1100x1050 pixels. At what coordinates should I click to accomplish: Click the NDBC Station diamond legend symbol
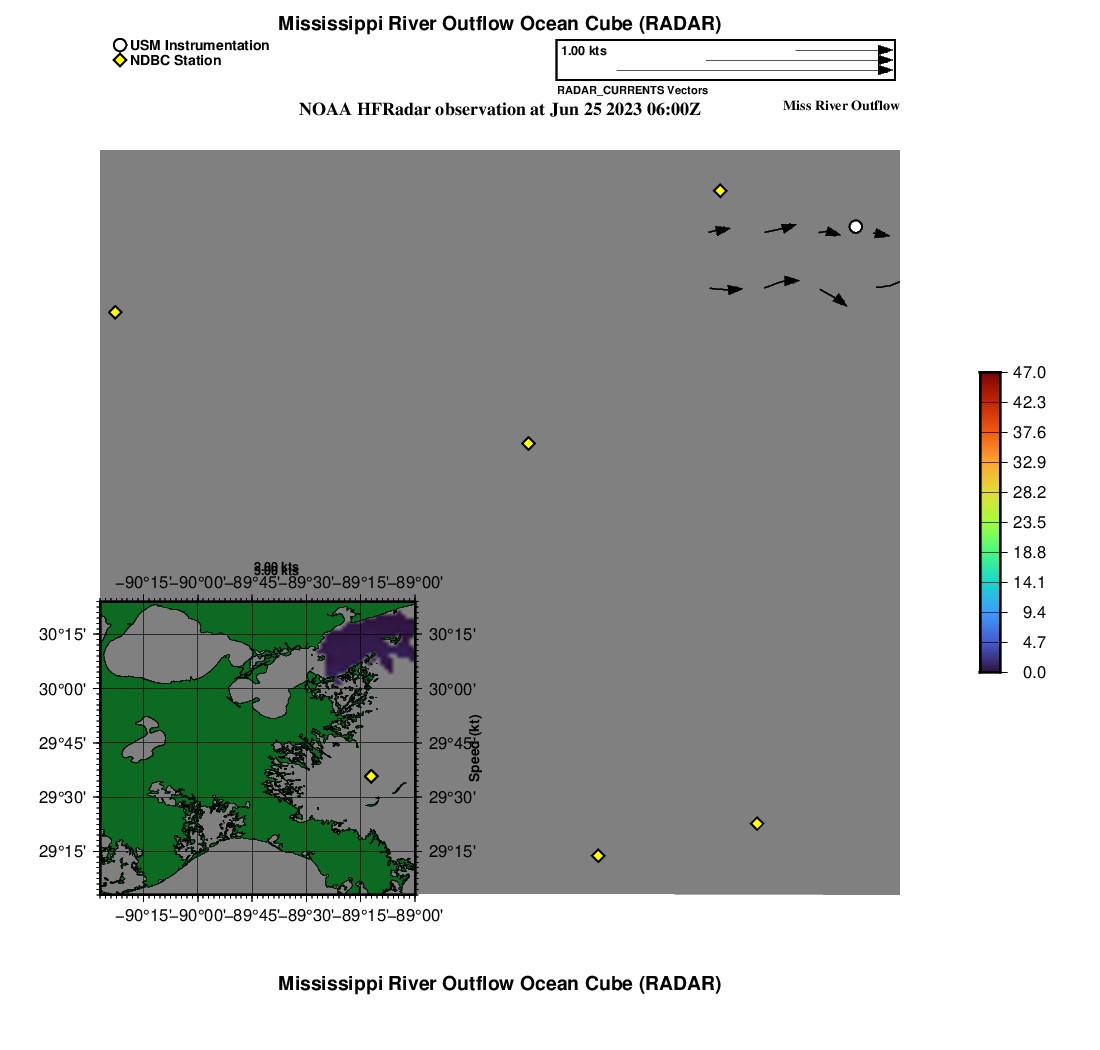[x=120, y=60]
